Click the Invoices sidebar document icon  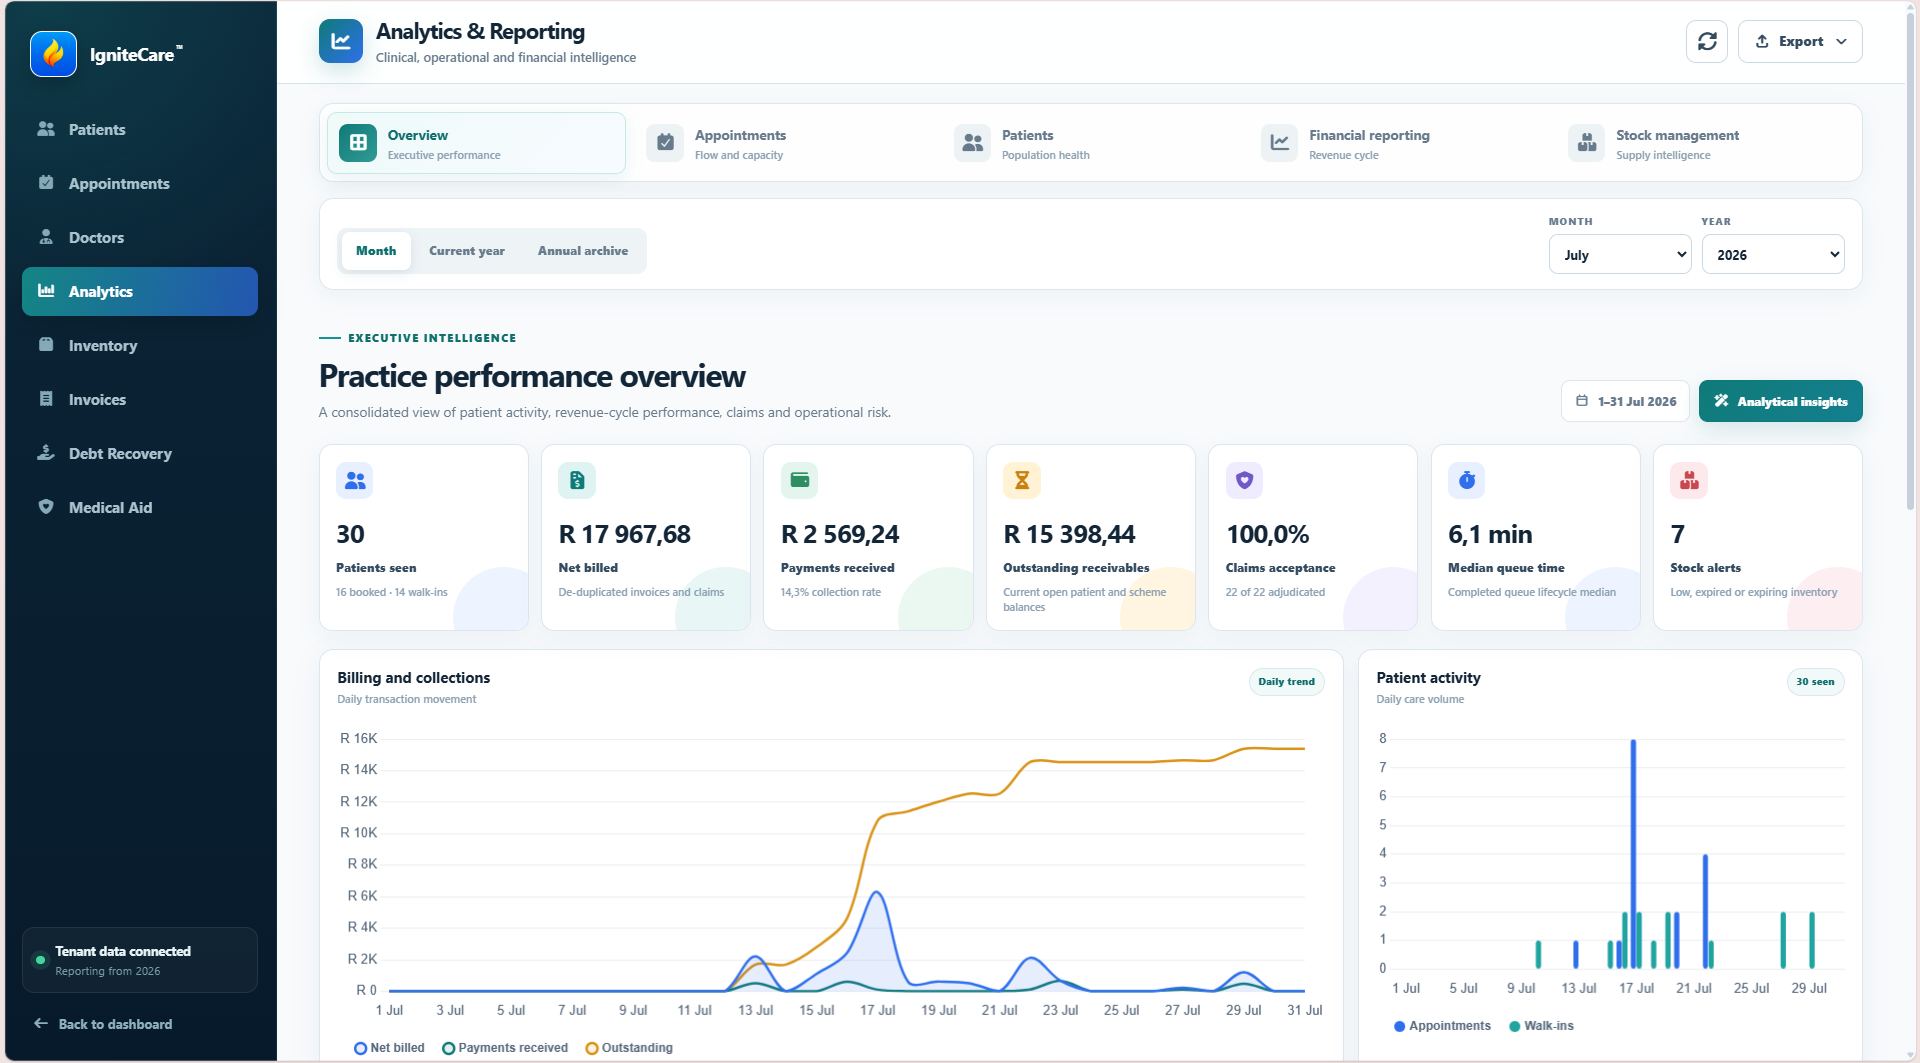point(46,399)
